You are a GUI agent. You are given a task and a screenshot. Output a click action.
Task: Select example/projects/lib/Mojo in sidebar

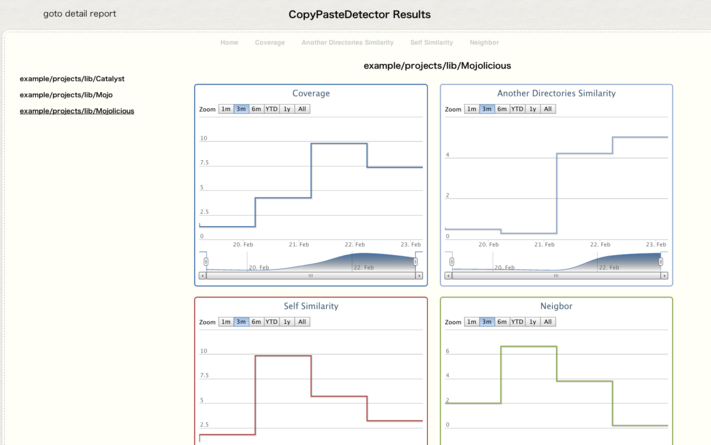pos(66,95)
